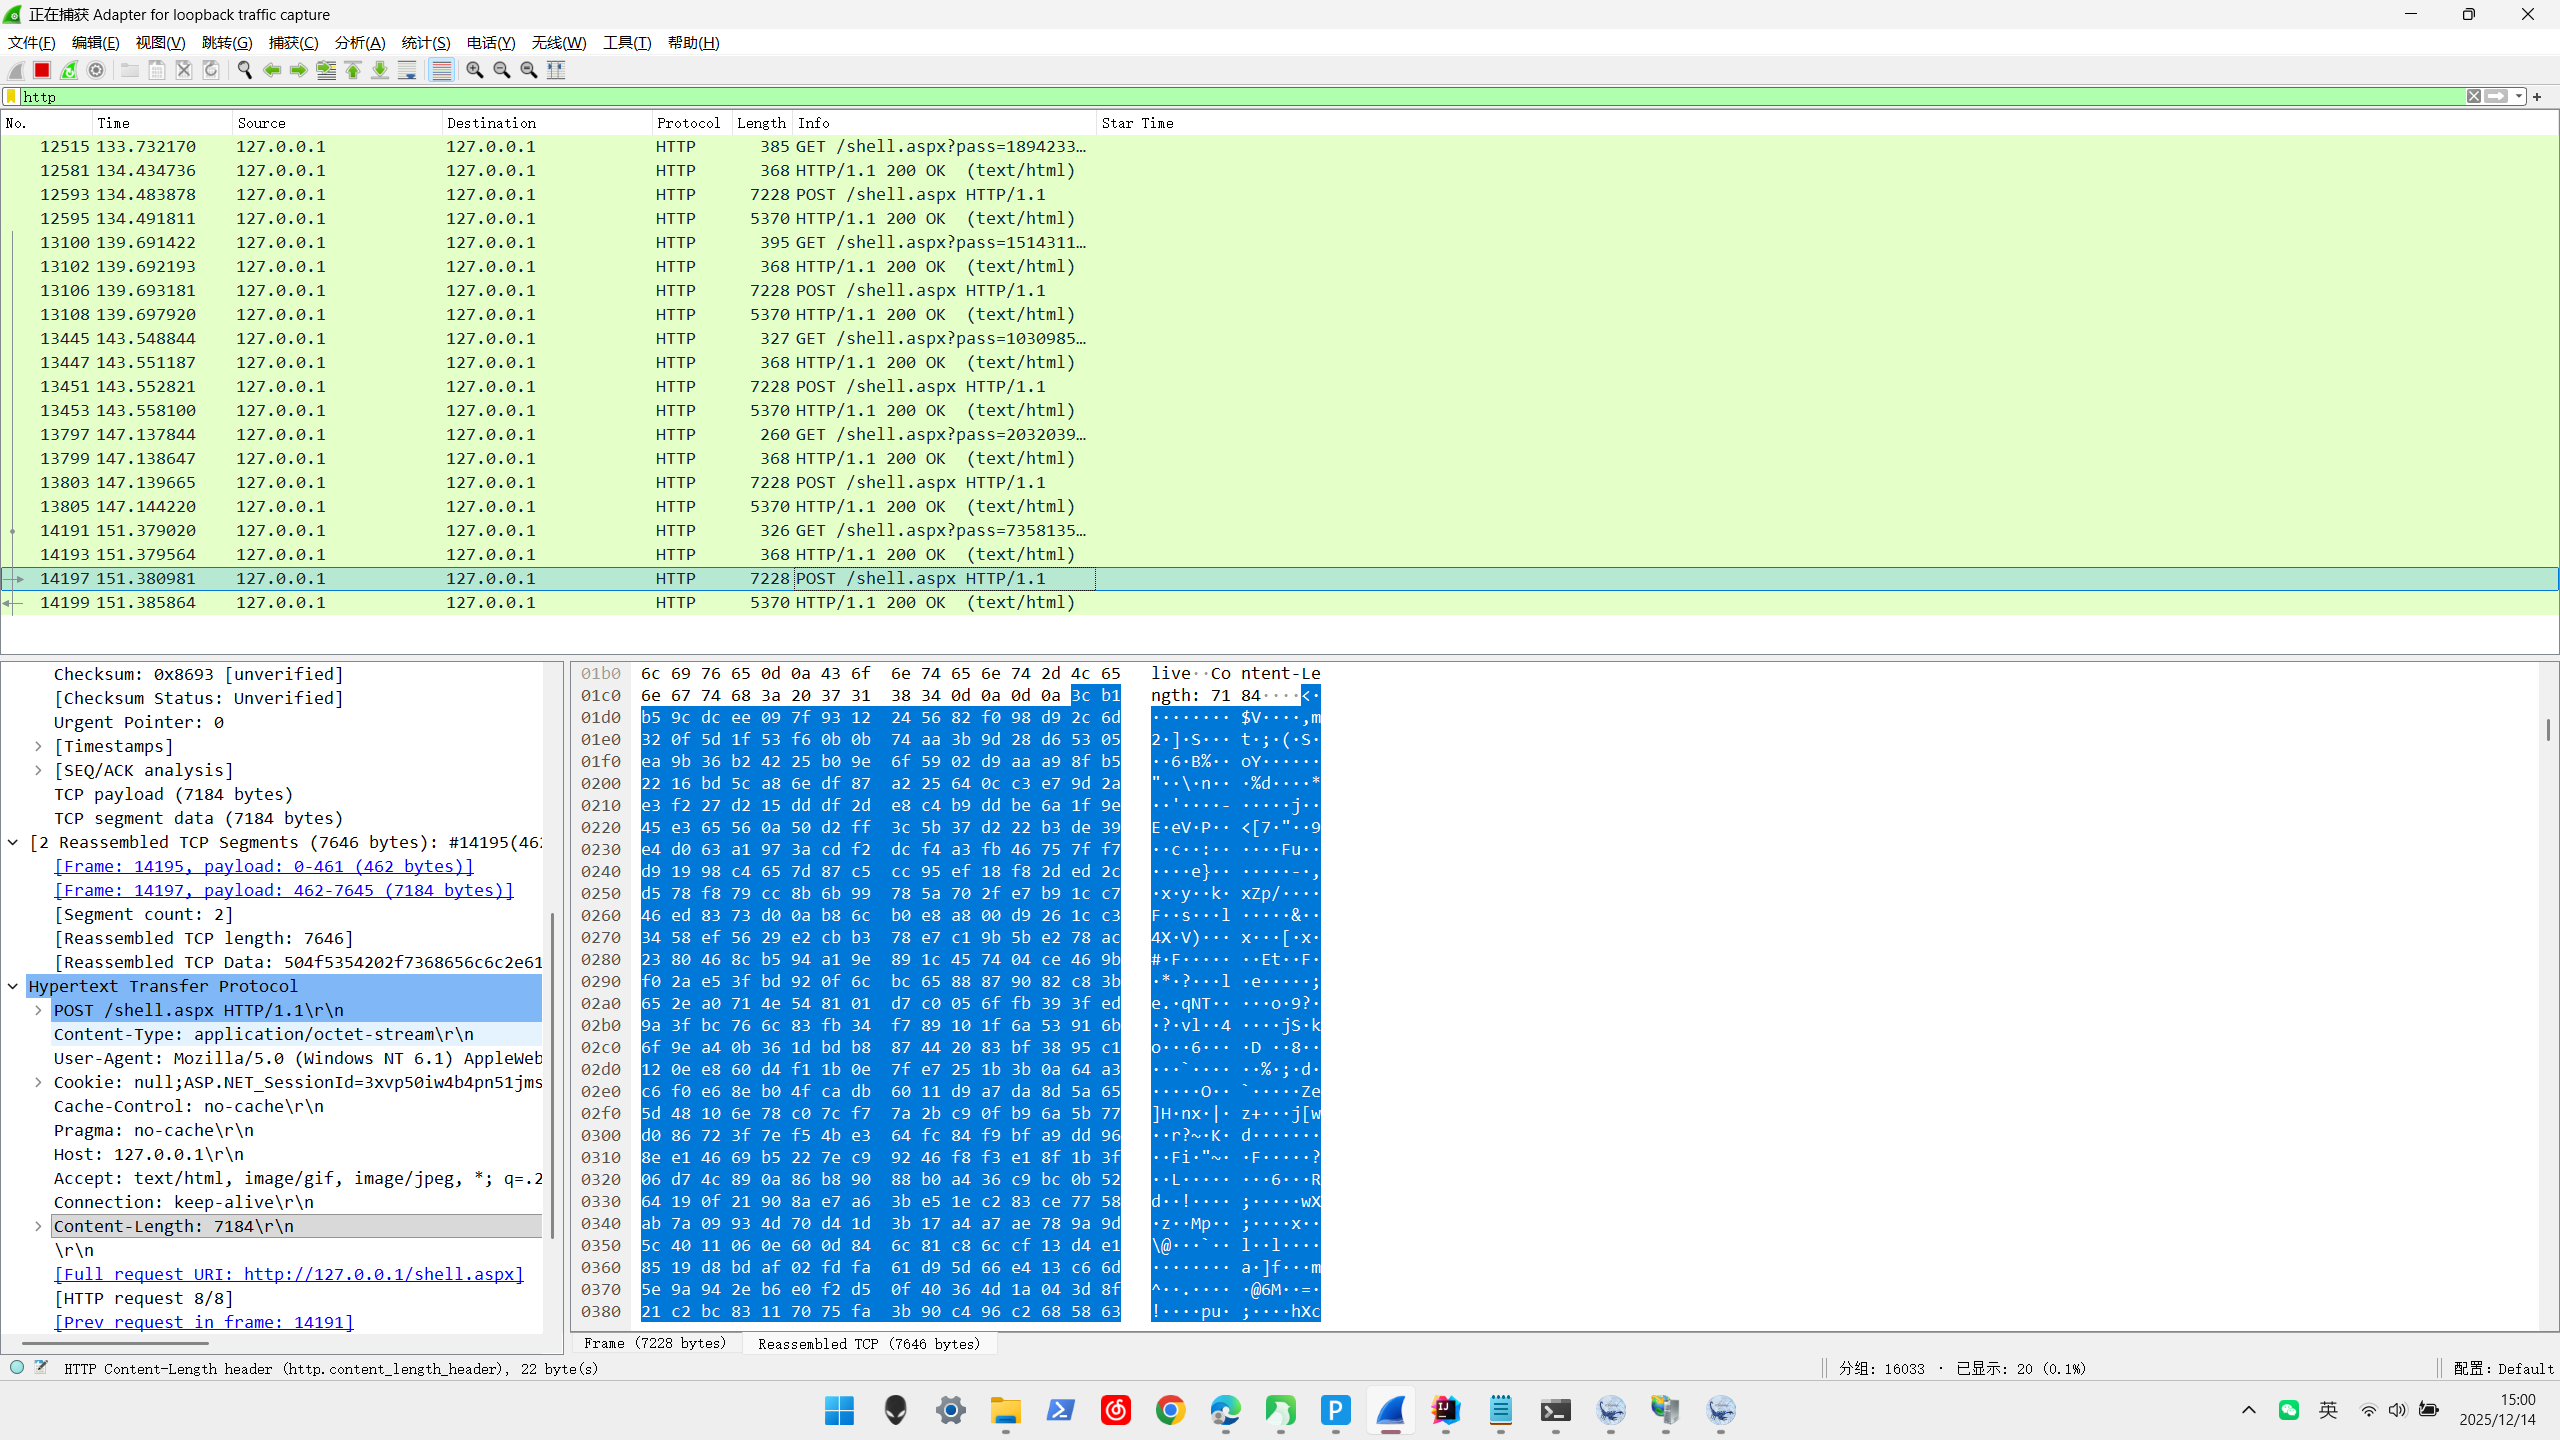Viewport: 2560px width, 1440px height.
Task: Go to the first packet
Action: coord(353,70)
